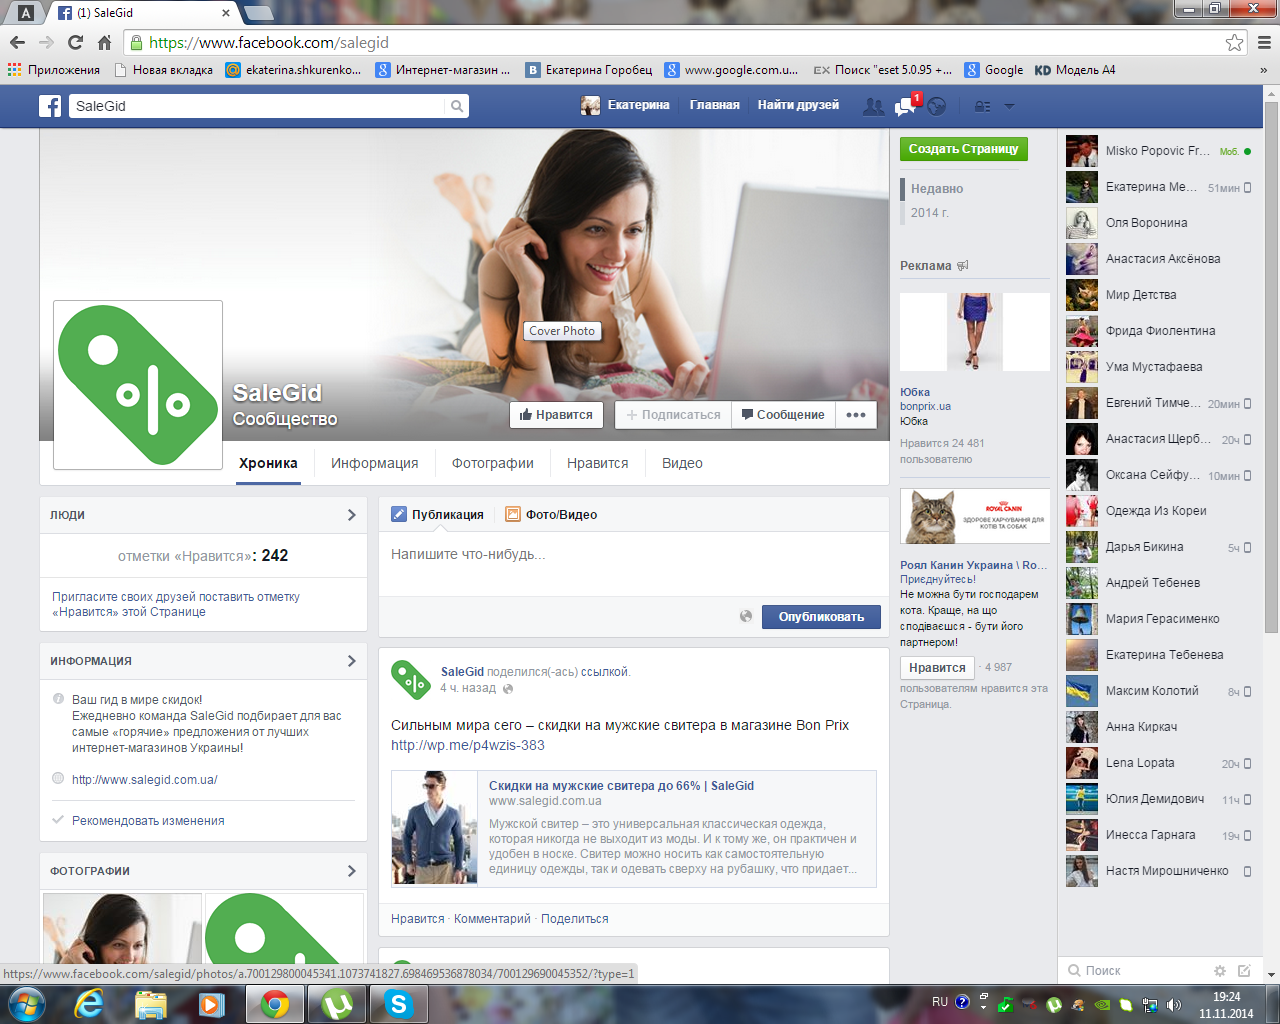Open the SaleGid avatar on the shared post
1280x1024 pixels.
click(x=410, y=680)
